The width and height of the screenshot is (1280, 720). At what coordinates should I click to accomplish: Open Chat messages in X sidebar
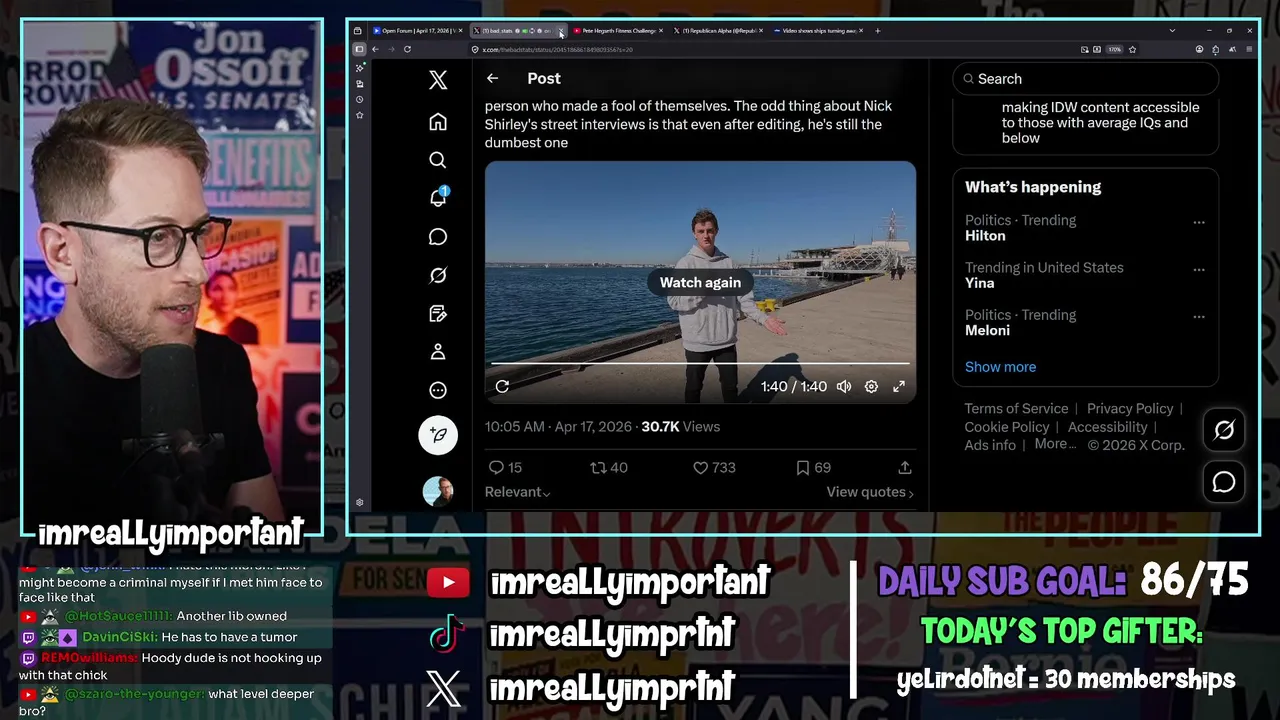pyautogui.click(x=438, y=237)
